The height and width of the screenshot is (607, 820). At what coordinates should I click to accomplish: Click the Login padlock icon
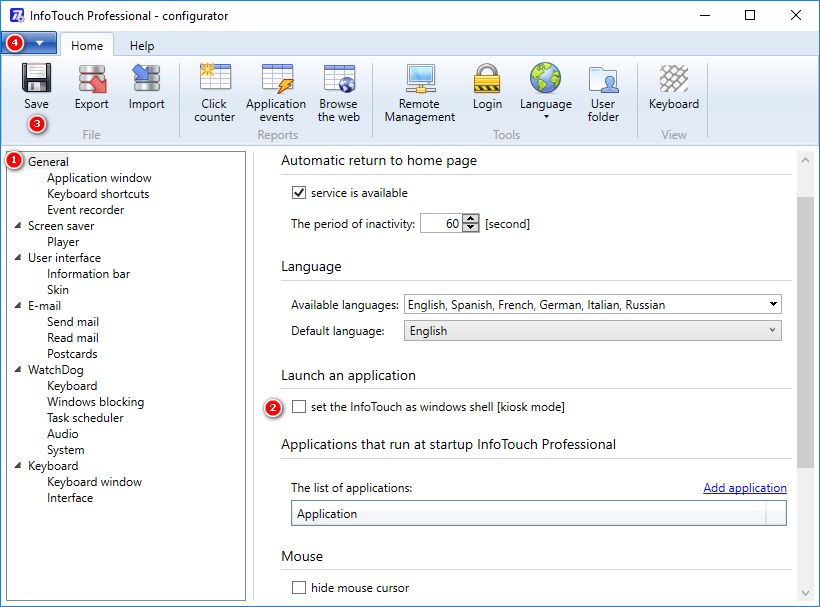point(487,78)
